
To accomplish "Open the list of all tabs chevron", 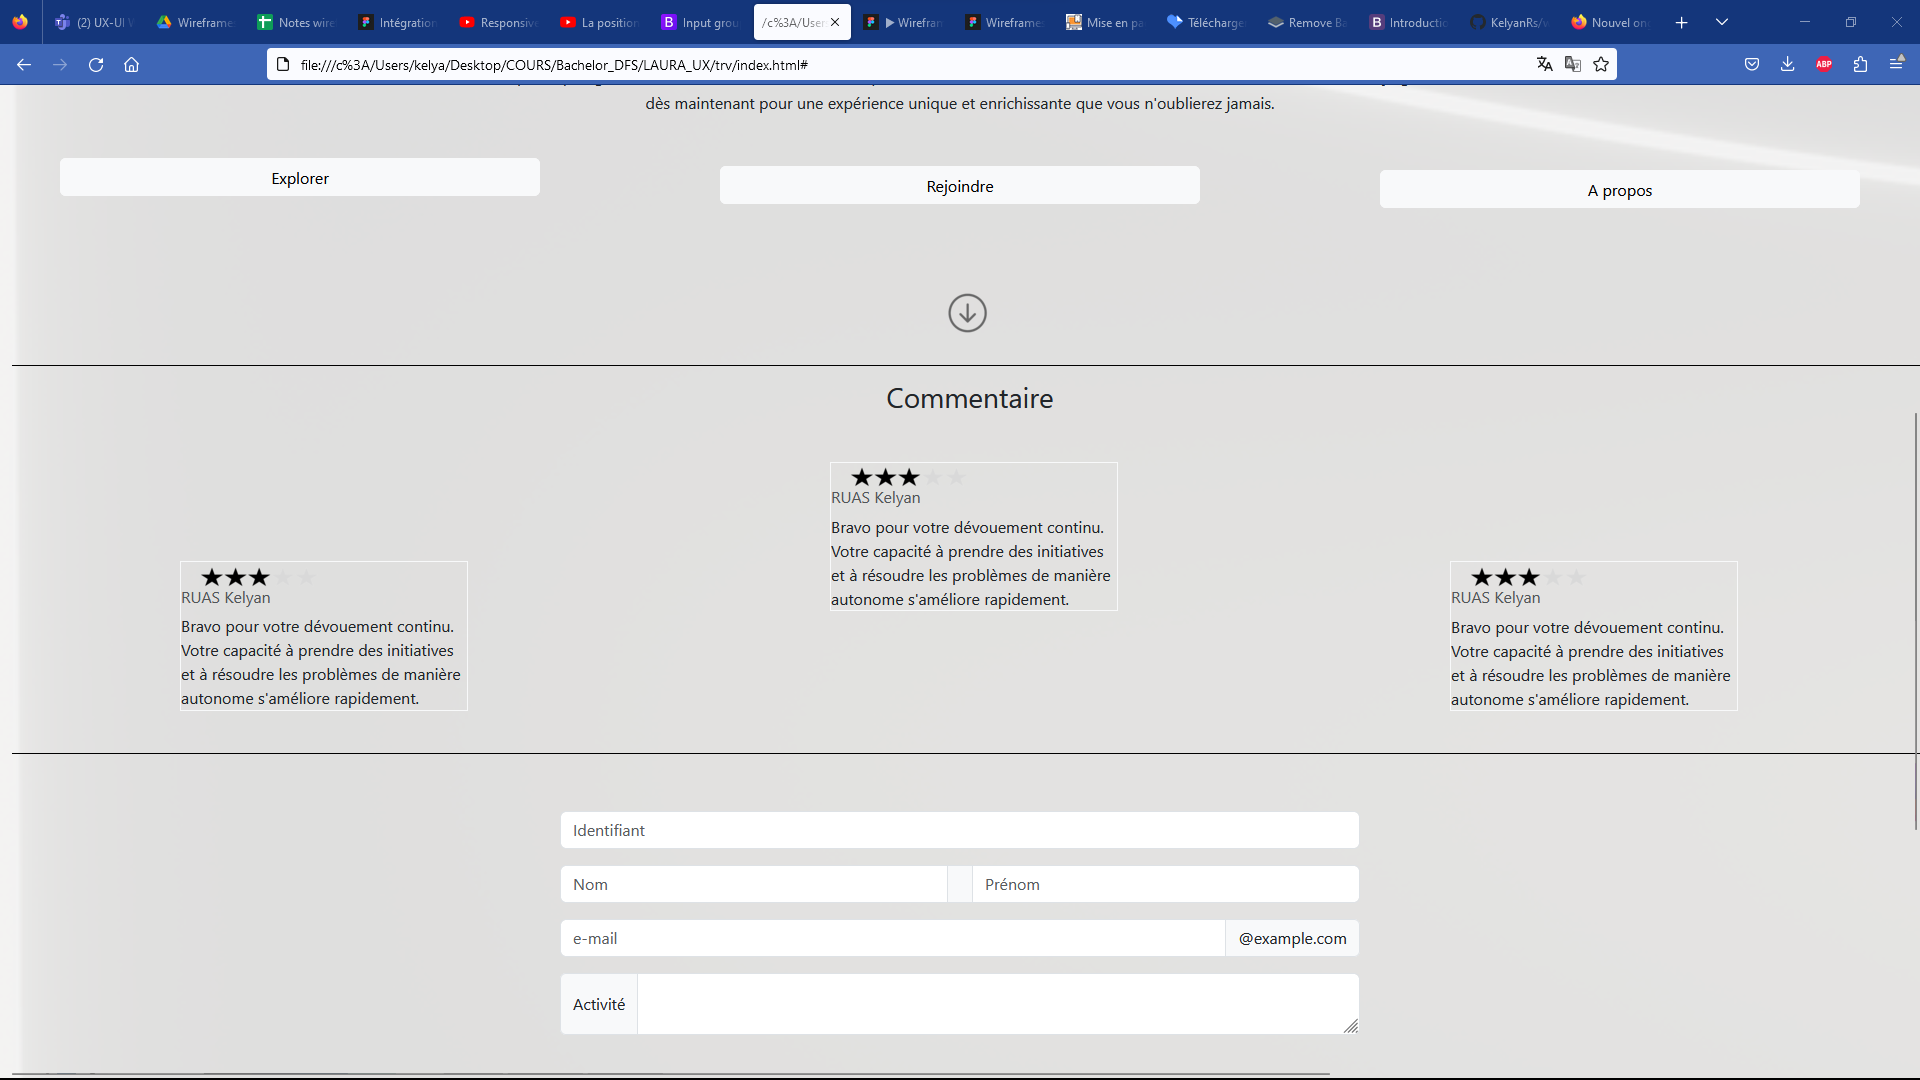I will pos(1722,21).
